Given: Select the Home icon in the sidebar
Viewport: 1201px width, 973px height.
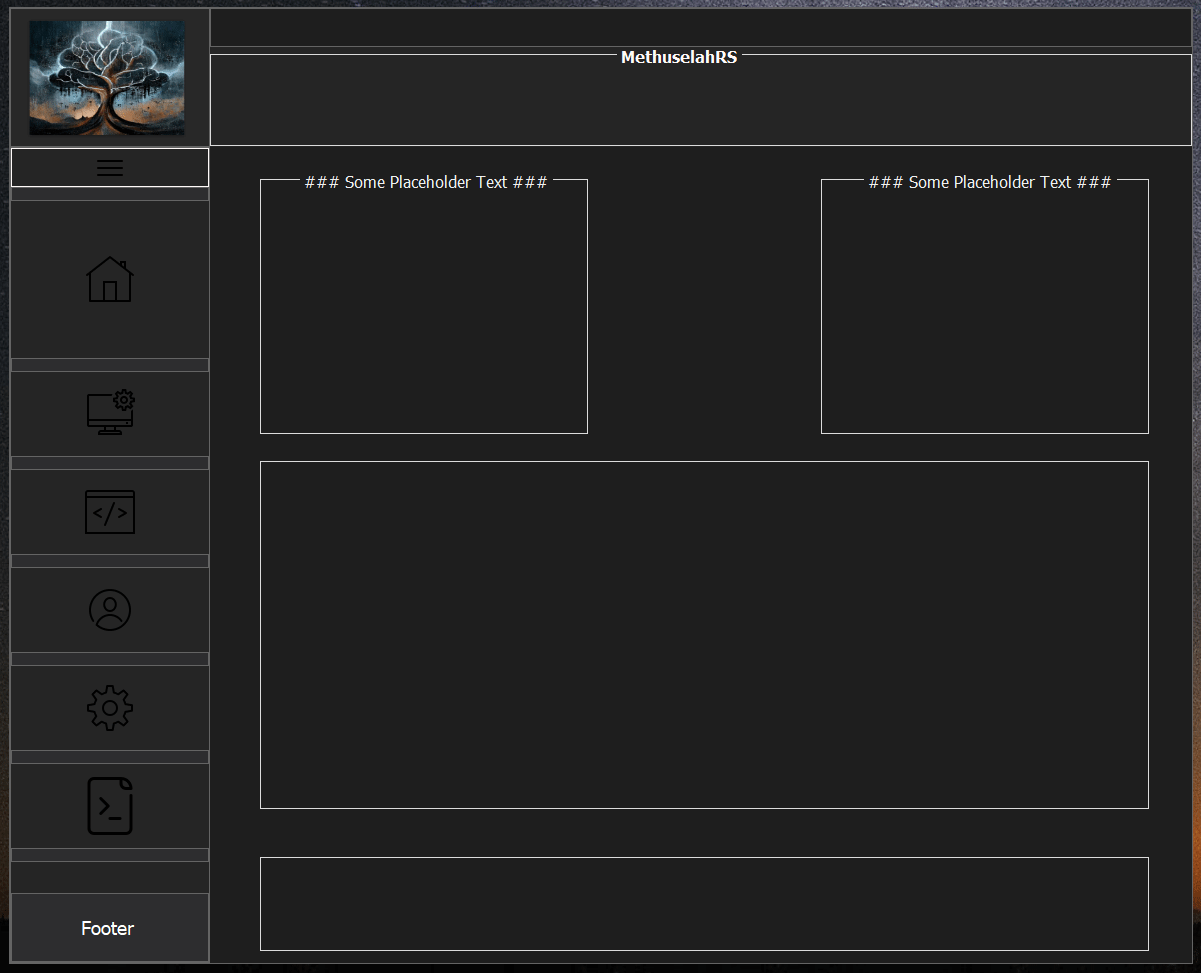Looking at the screenshot, I should [110, 280].
